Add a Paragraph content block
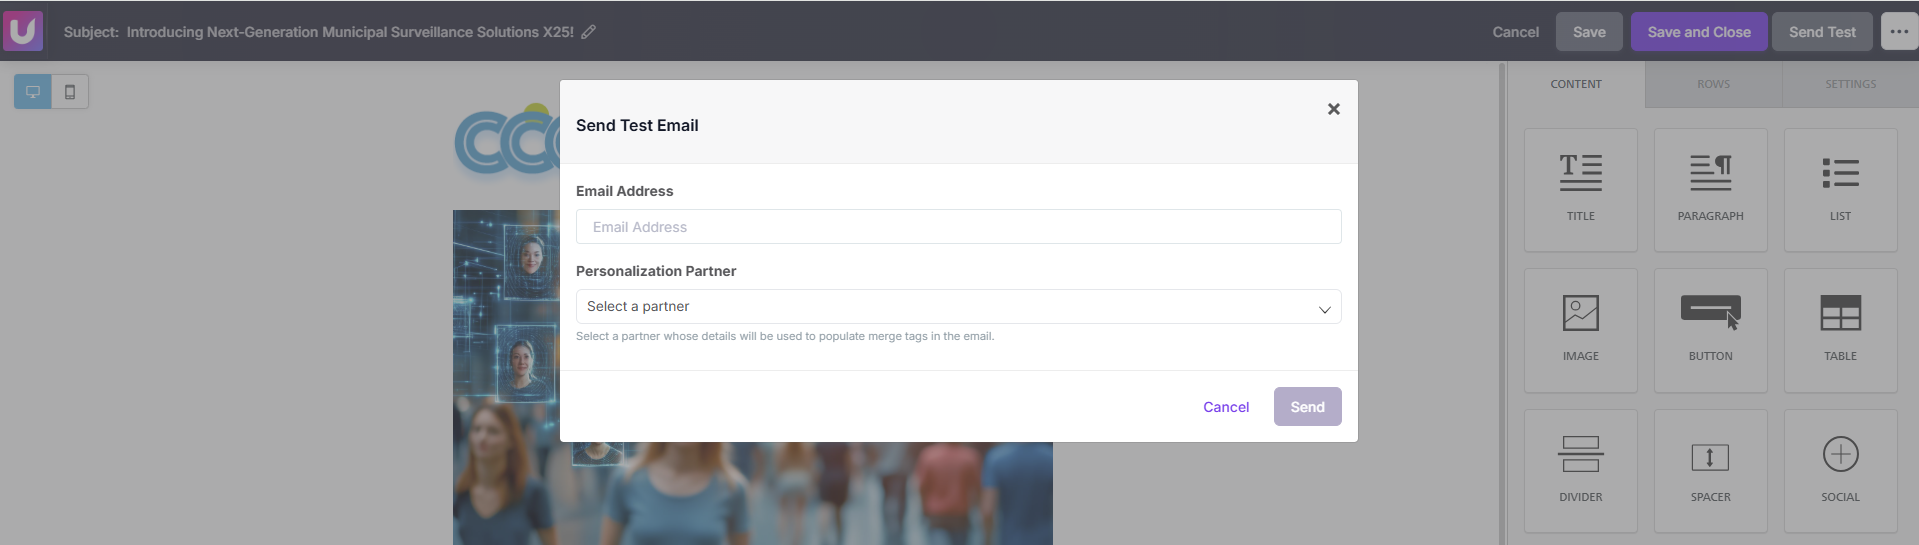Screen dimensions: 1919x545 click(1710, 190)
